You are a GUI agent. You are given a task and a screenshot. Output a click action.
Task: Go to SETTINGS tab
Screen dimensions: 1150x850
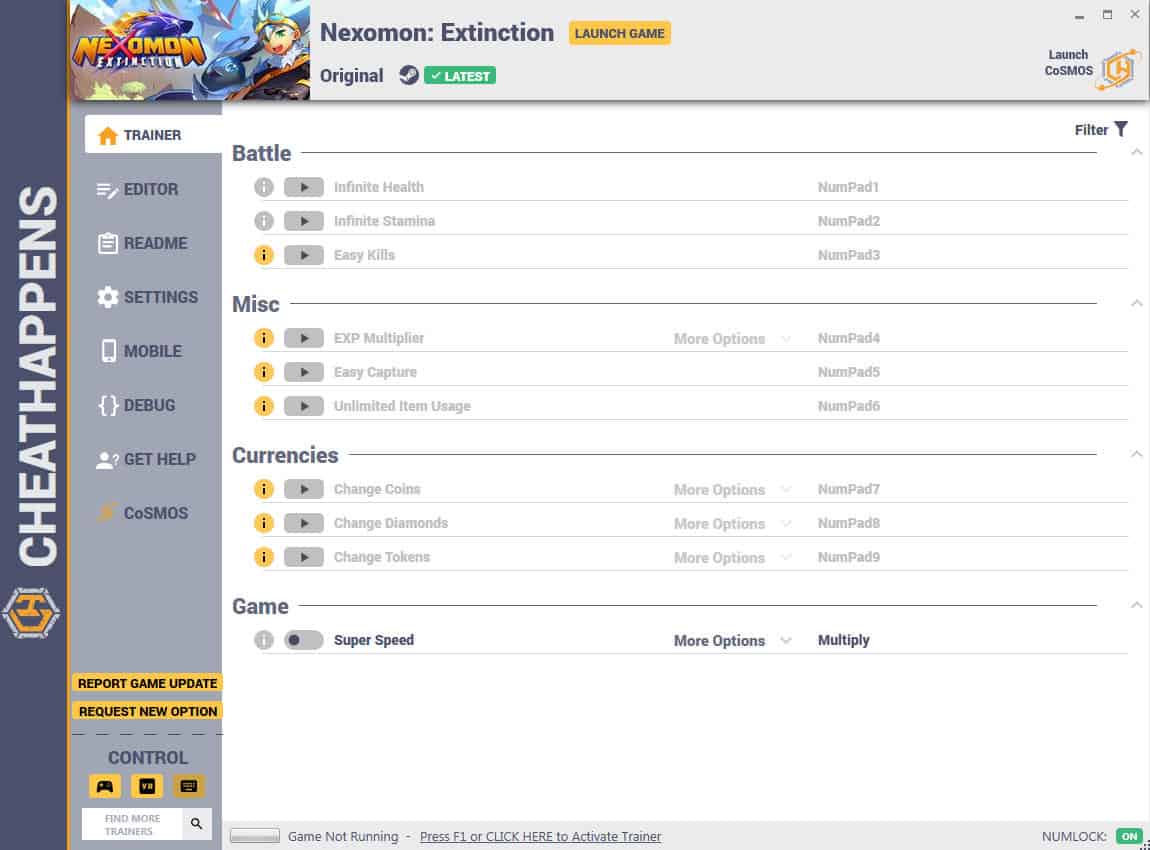click(x=147, y=297)
